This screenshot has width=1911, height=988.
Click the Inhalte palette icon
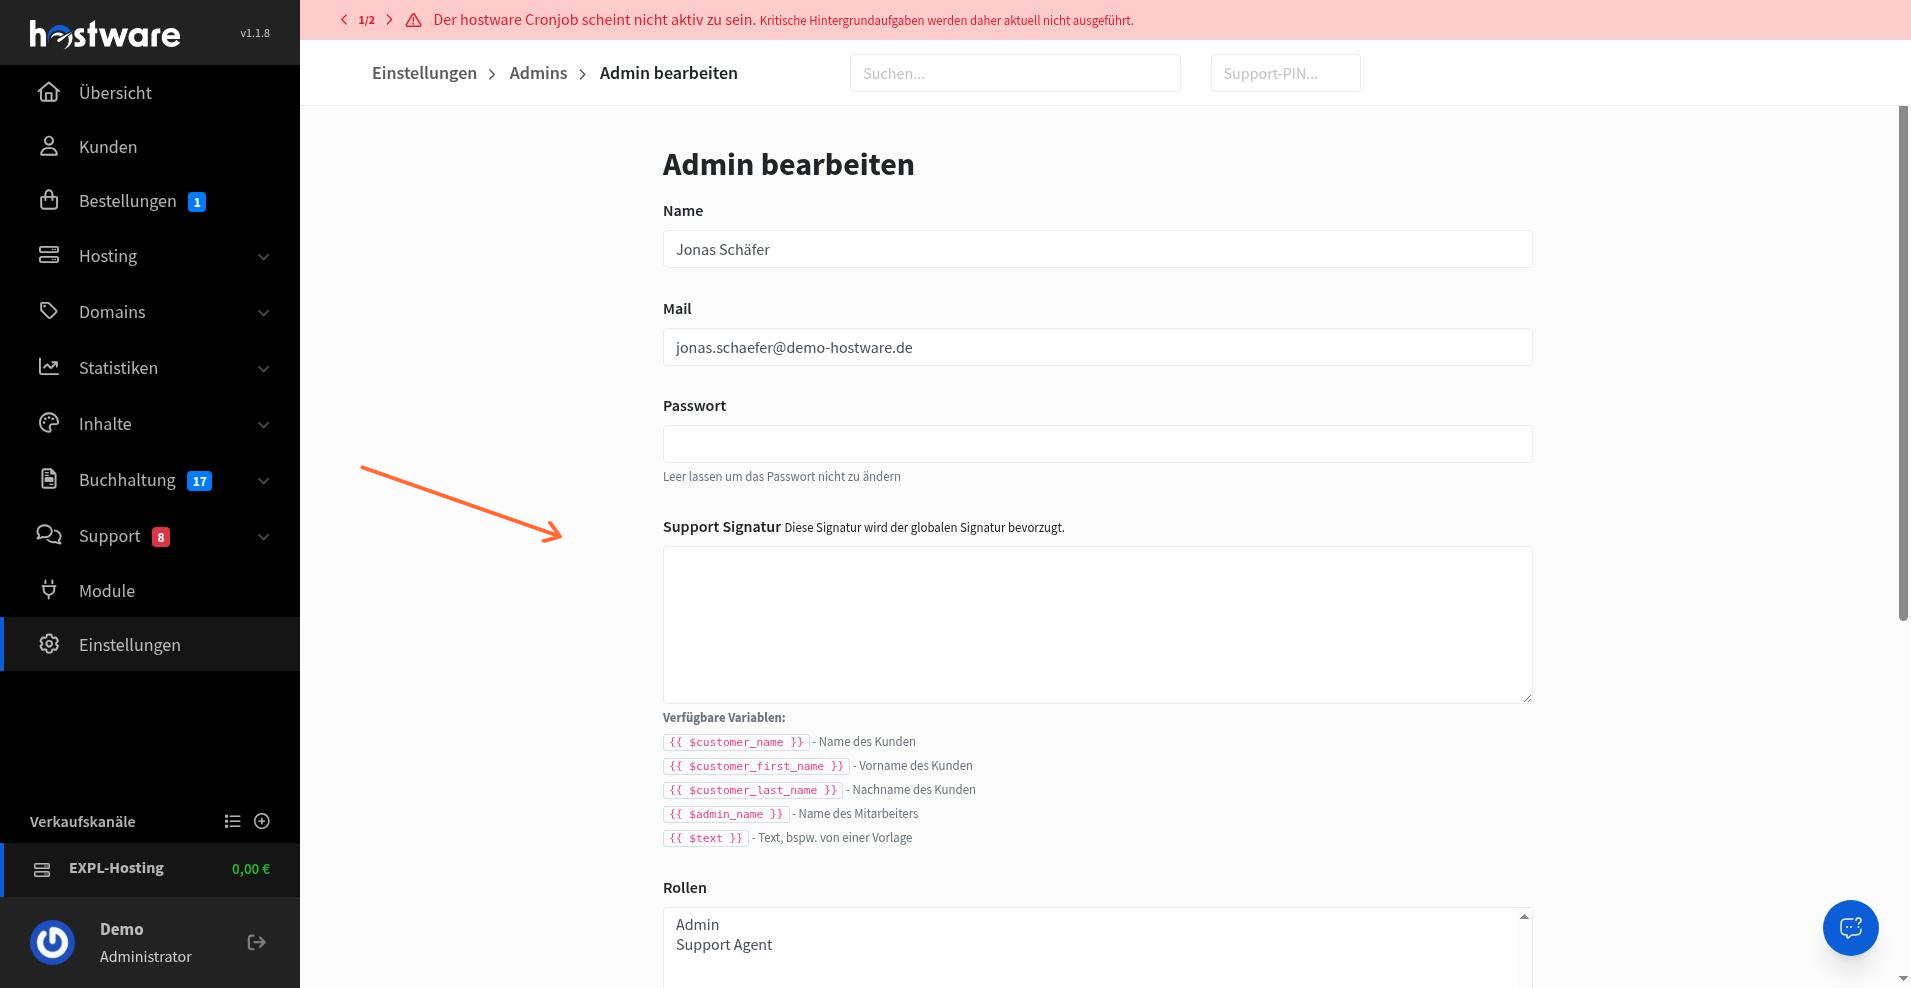point(49,423)
